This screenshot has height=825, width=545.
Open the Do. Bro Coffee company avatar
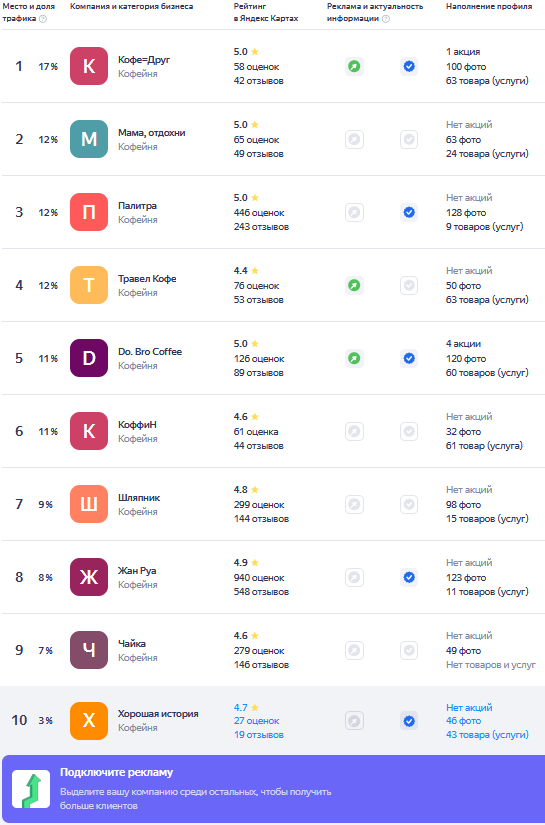pyautogui.click(x=89, y=358)
